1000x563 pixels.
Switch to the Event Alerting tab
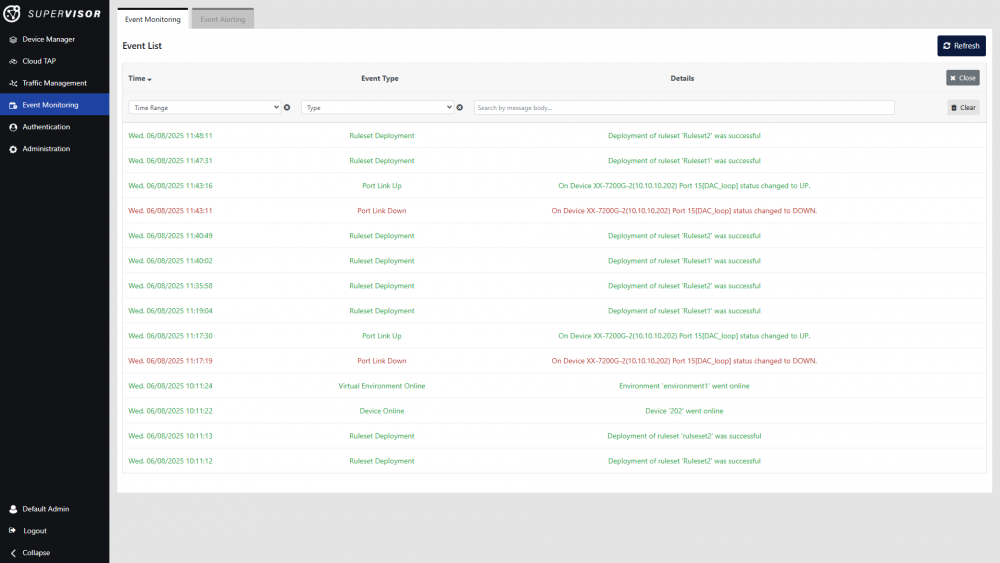pos(222,19)
